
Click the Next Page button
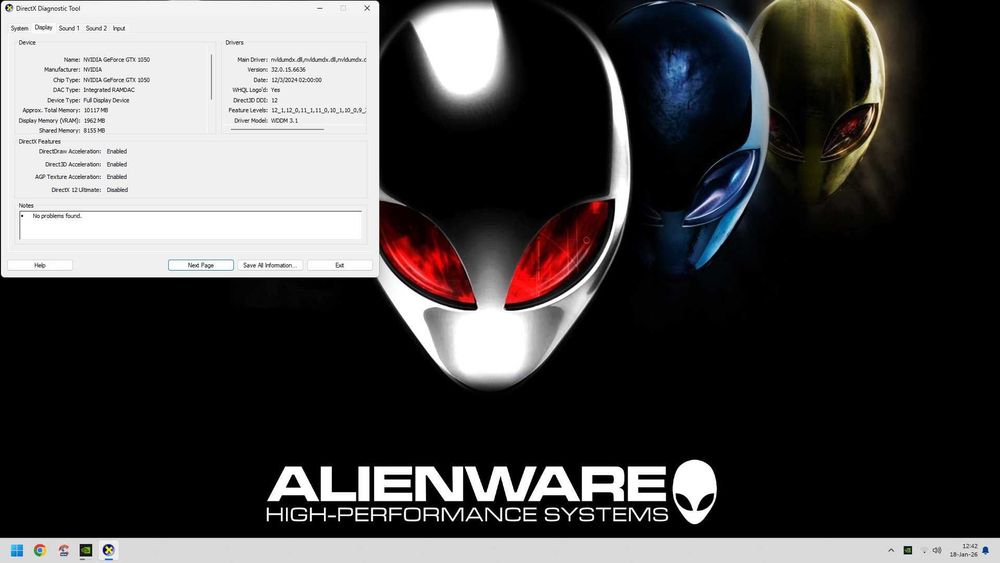click(x=201, y=265)
